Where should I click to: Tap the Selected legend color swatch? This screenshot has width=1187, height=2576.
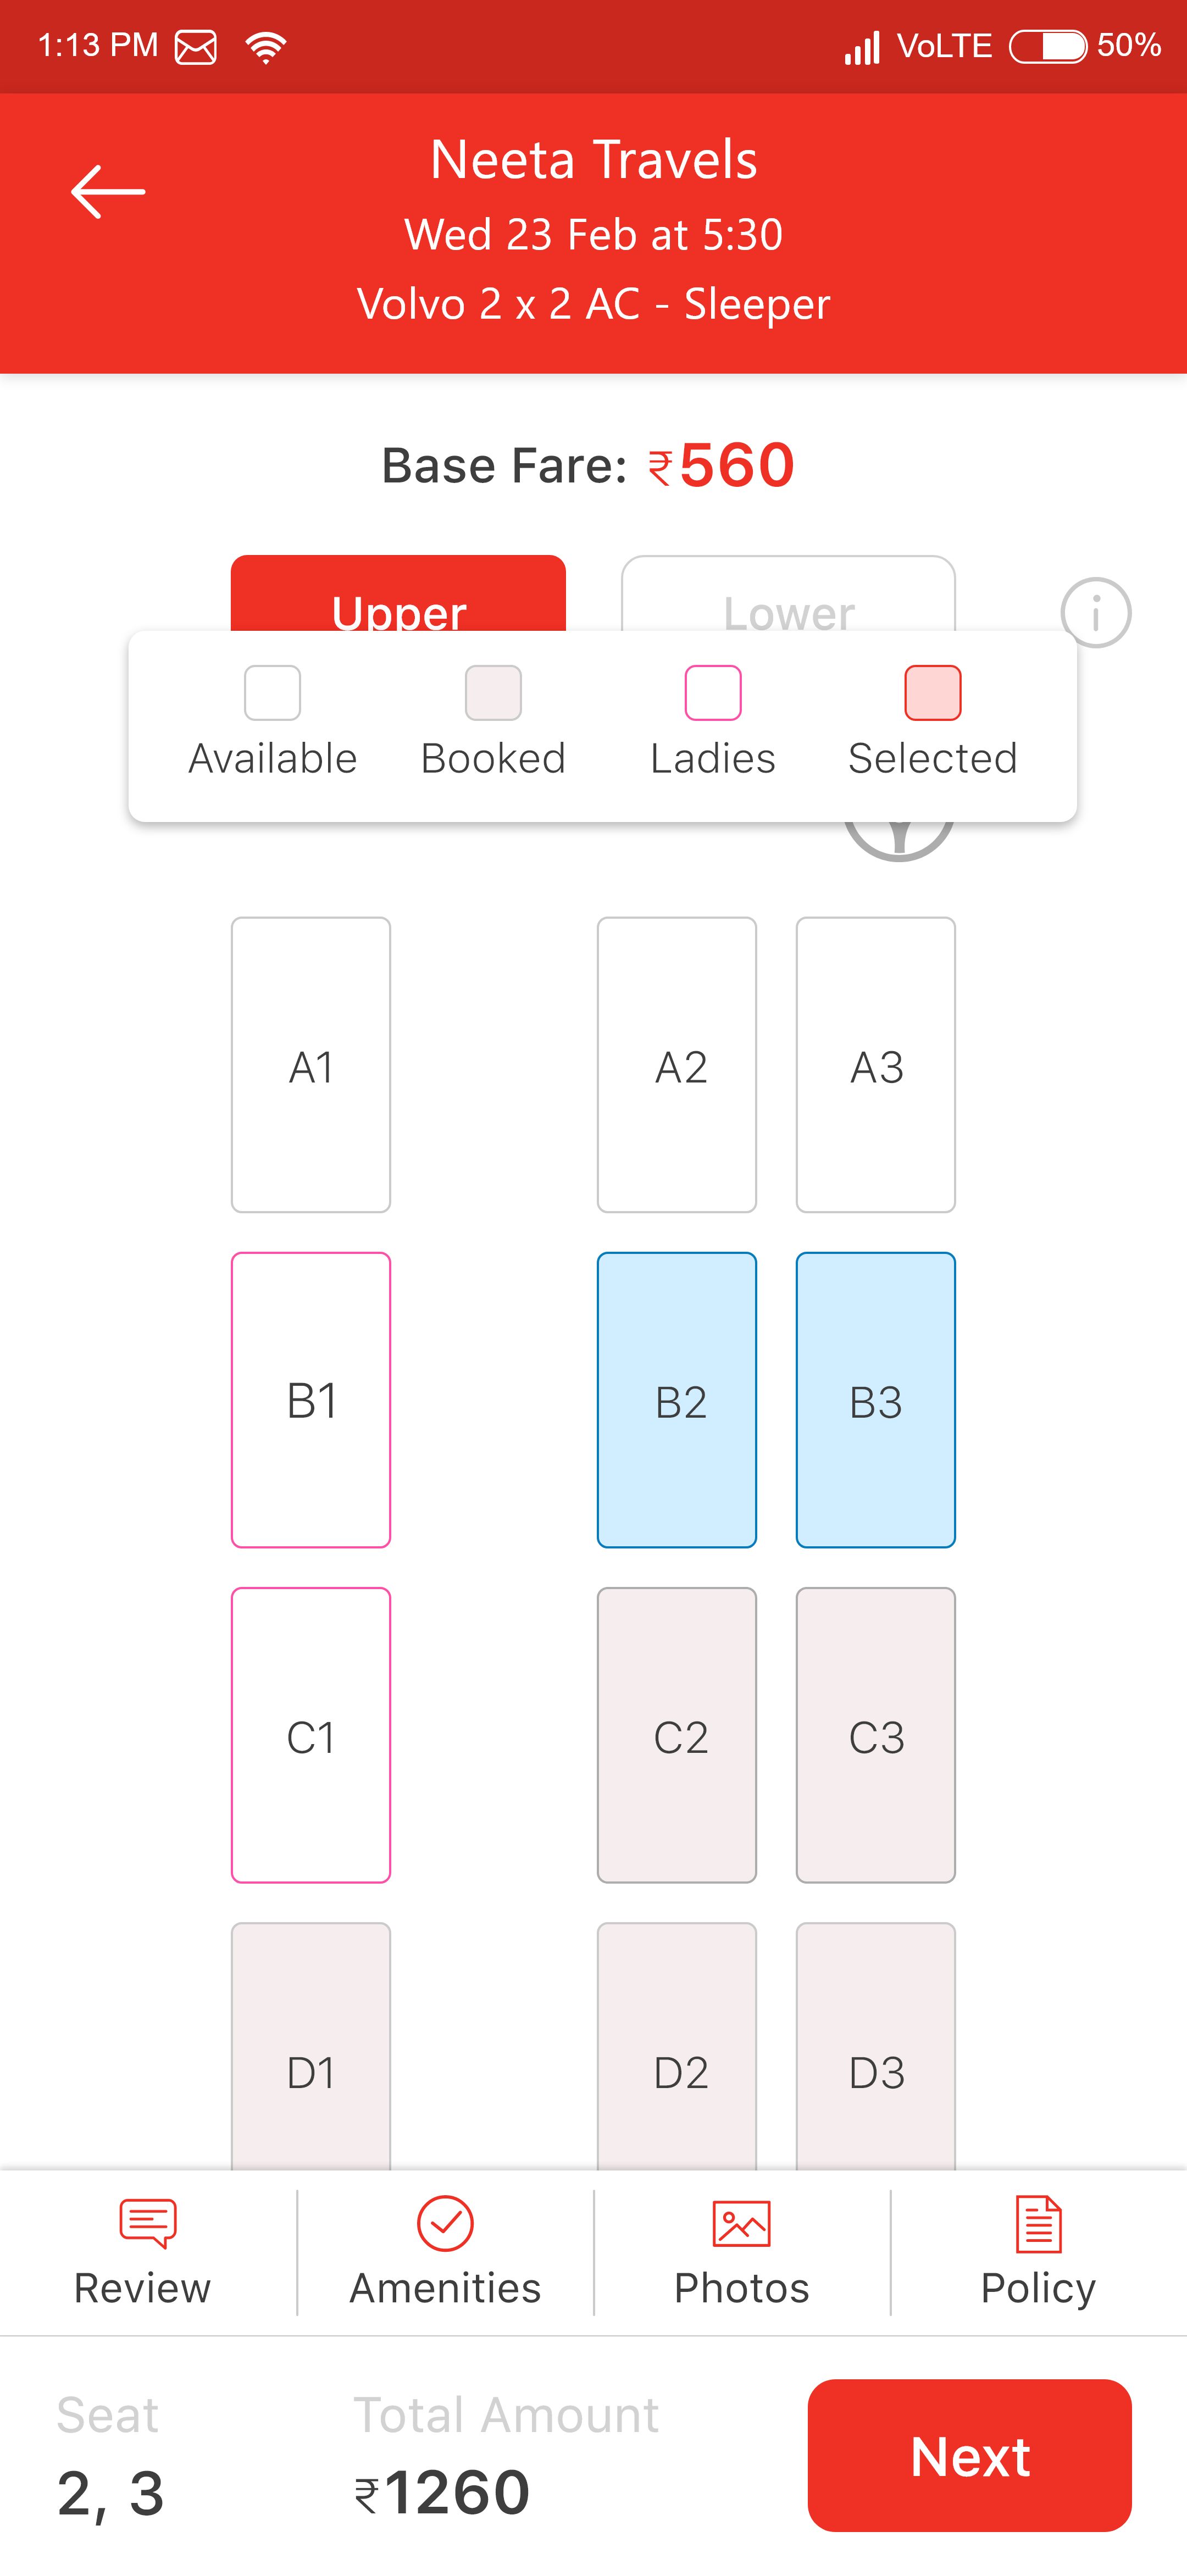(x=932, y=692)
